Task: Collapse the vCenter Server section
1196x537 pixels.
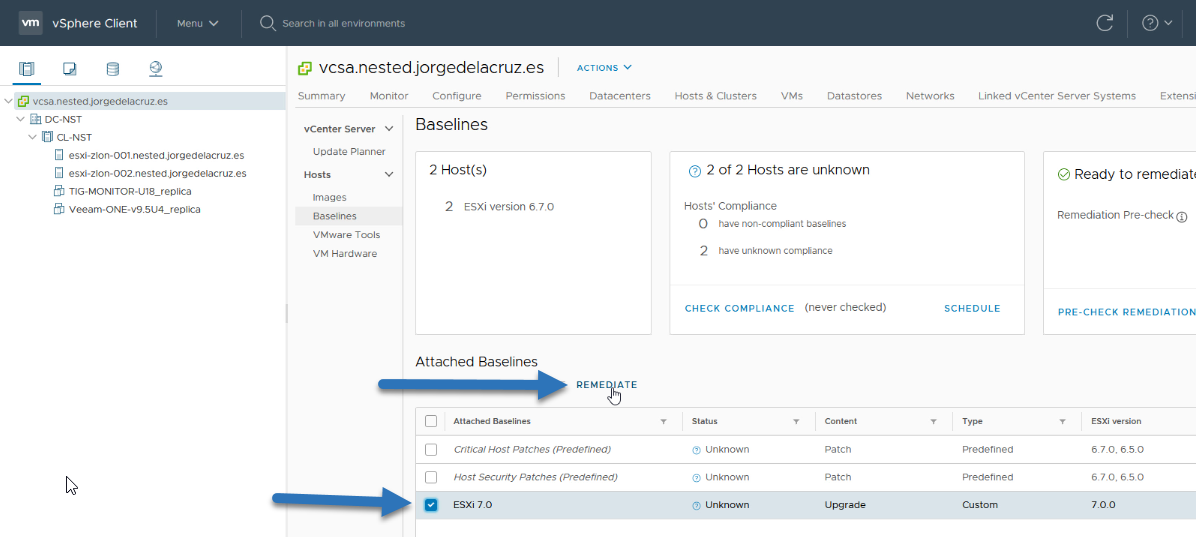Action: coord(389,129)
